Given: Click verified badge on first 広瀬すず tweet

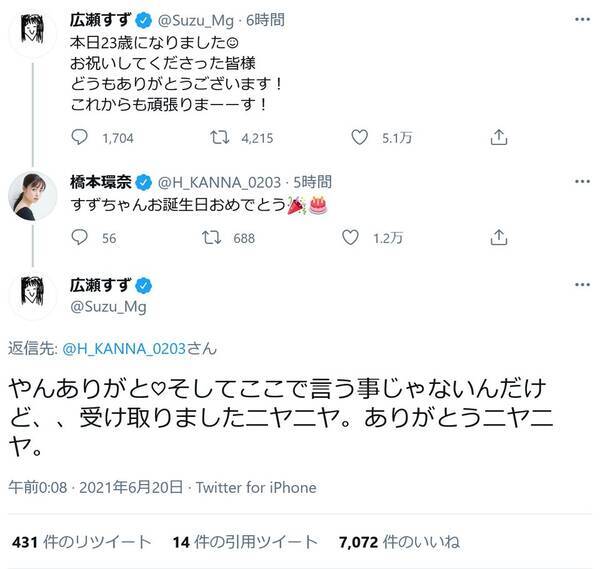Looking at the screenshot, I should tap(143, 17).
